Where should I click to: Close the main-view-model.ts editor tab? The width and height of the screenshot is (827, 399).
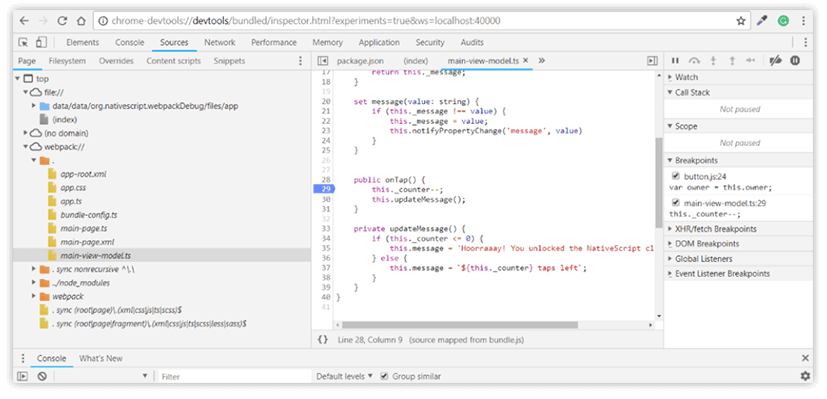pyautogui.click(x=525, y=61)
